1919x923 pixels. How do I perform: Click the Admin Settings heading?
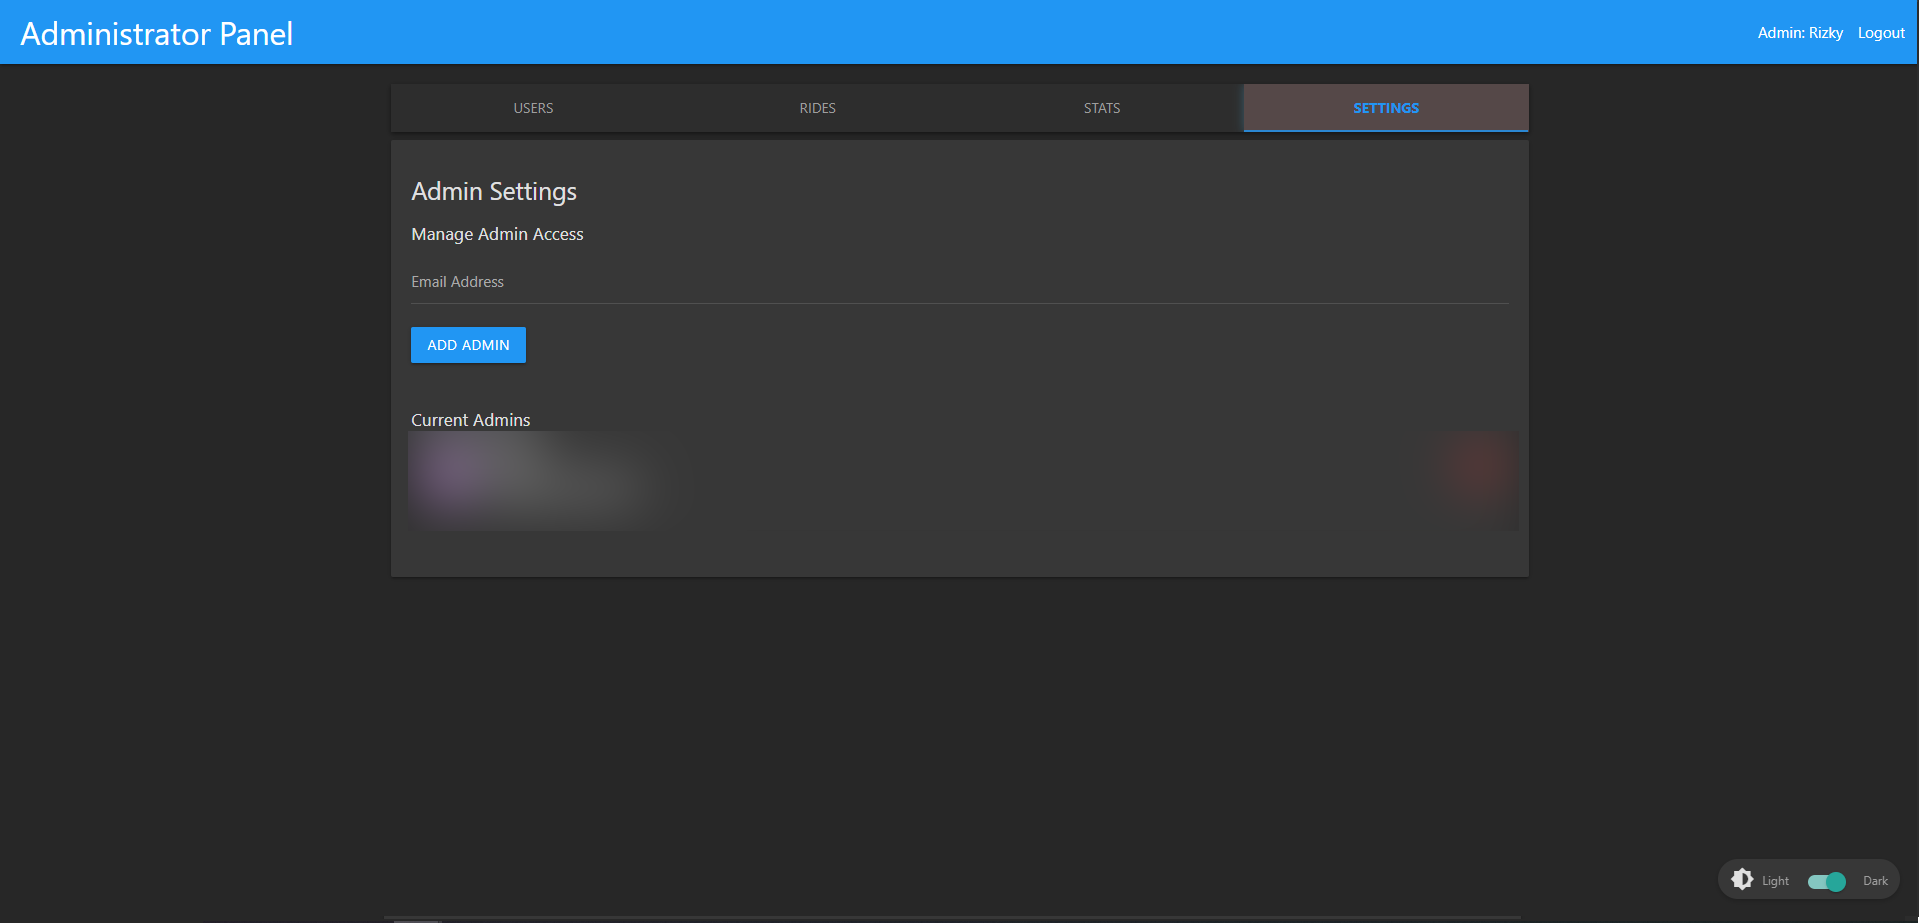pyautogui.click(x=494, y=191)
